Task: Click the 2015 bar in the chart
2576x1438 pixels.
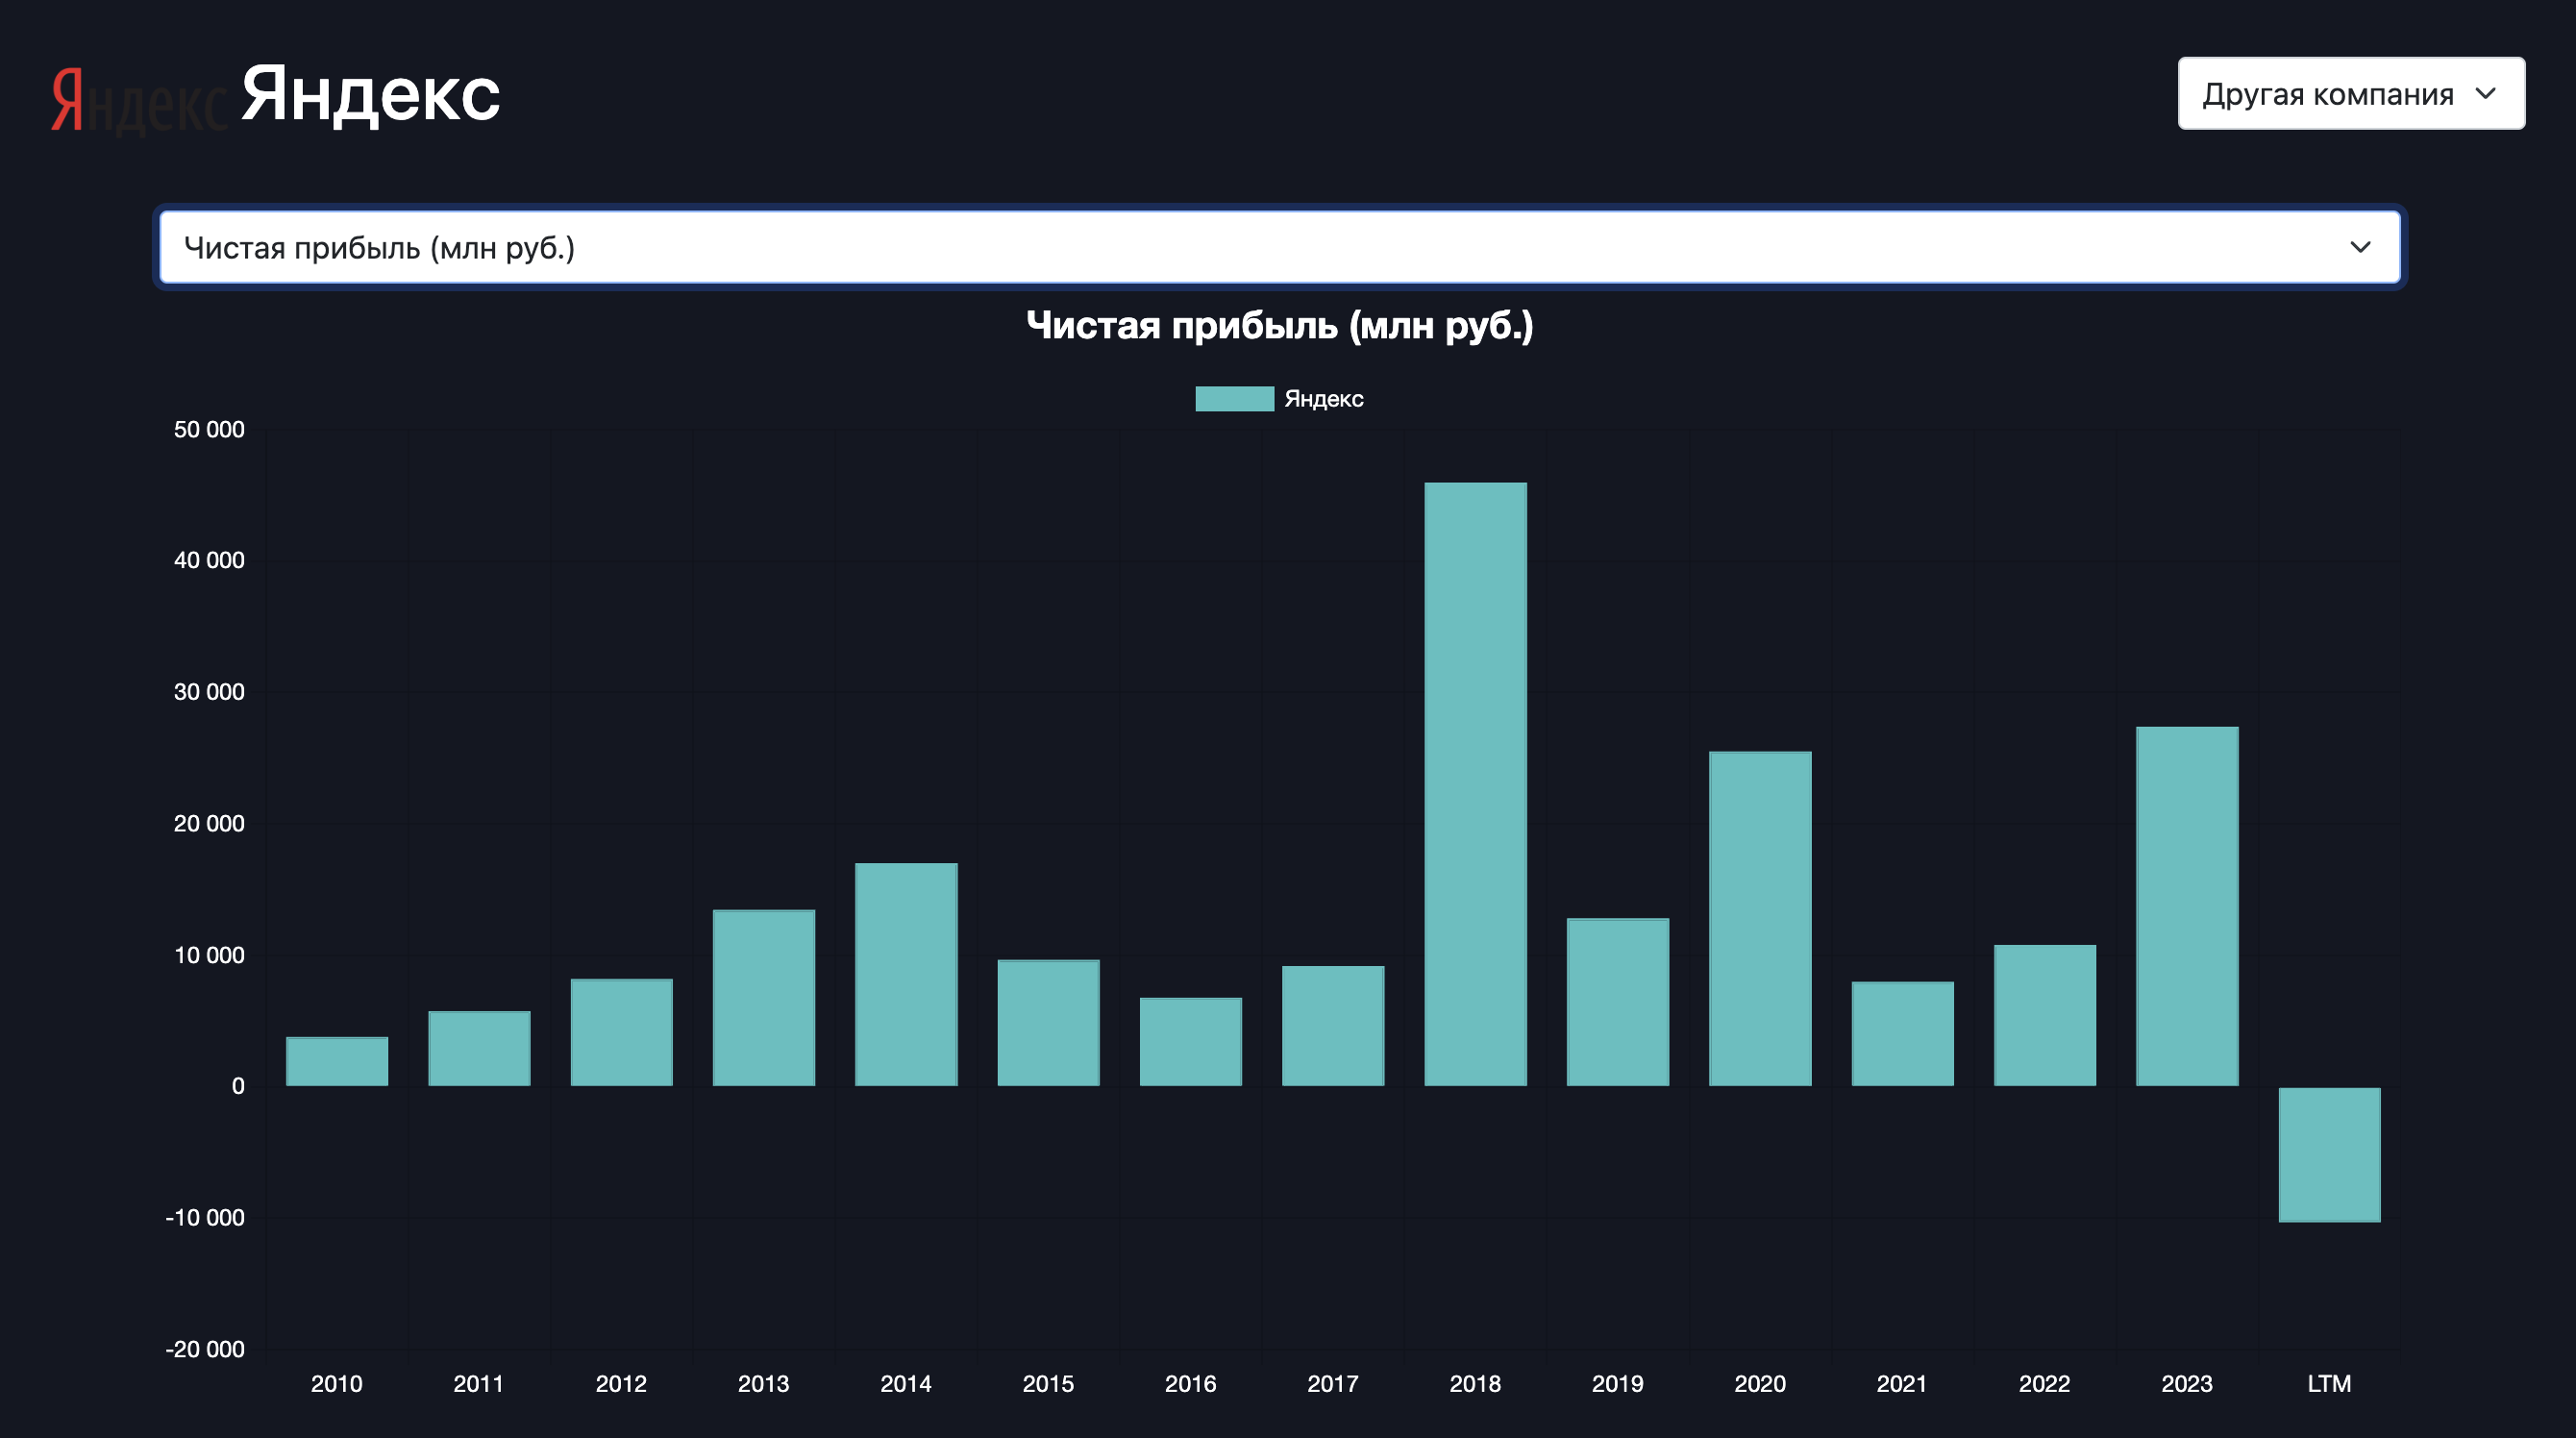Action: (x=1048, y=1023)
